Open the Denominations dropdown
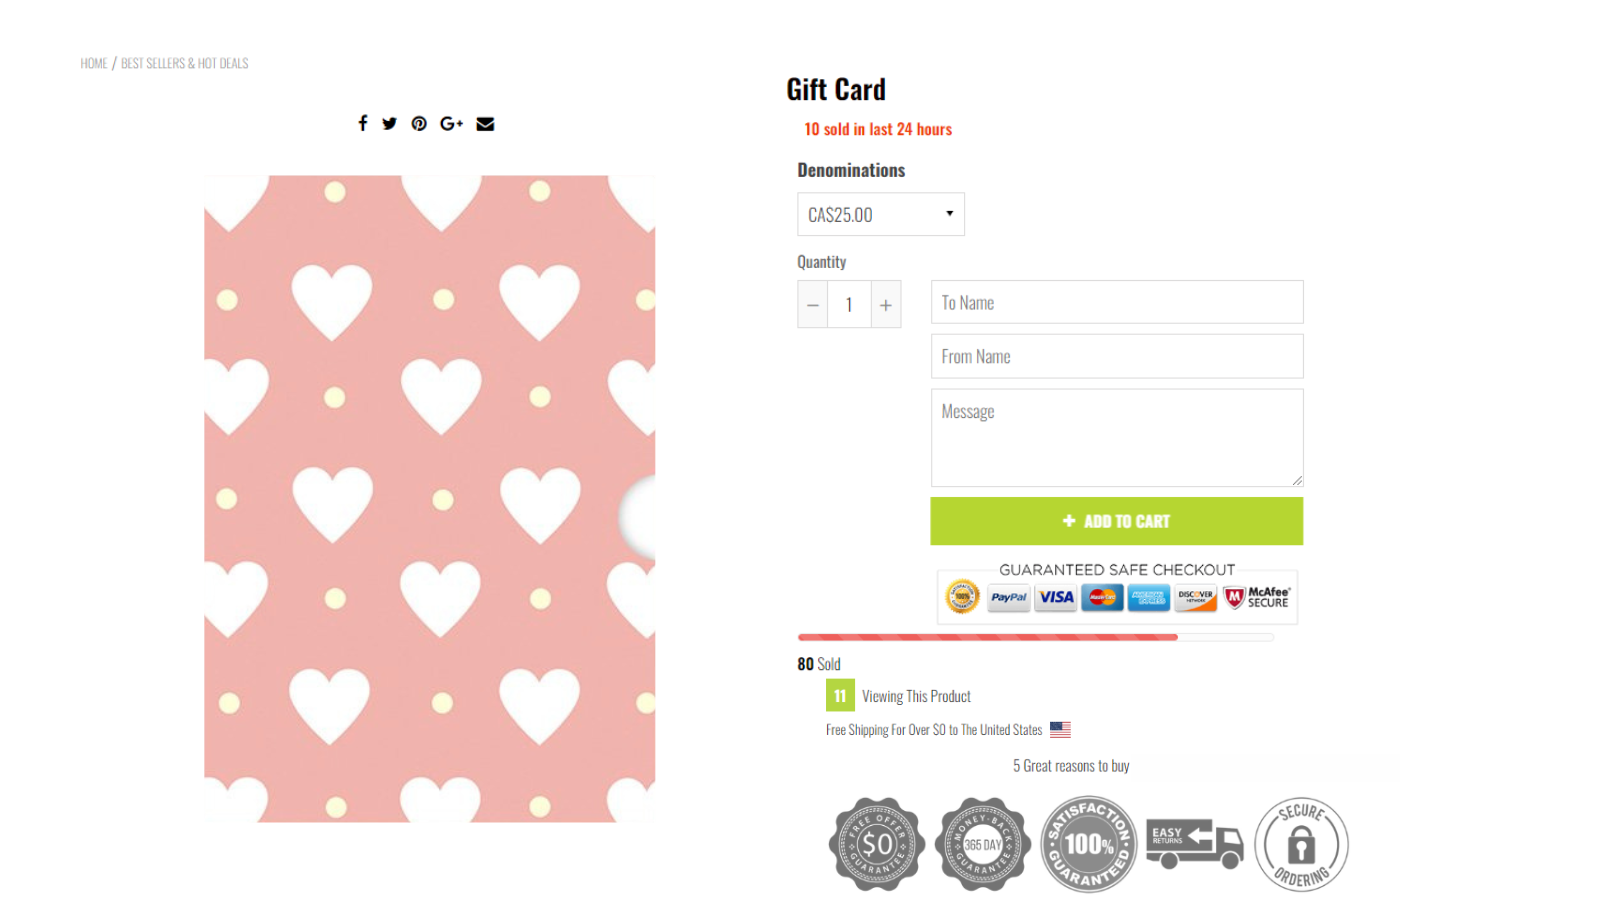This screenshot has width=1600, height=900. 880,214
